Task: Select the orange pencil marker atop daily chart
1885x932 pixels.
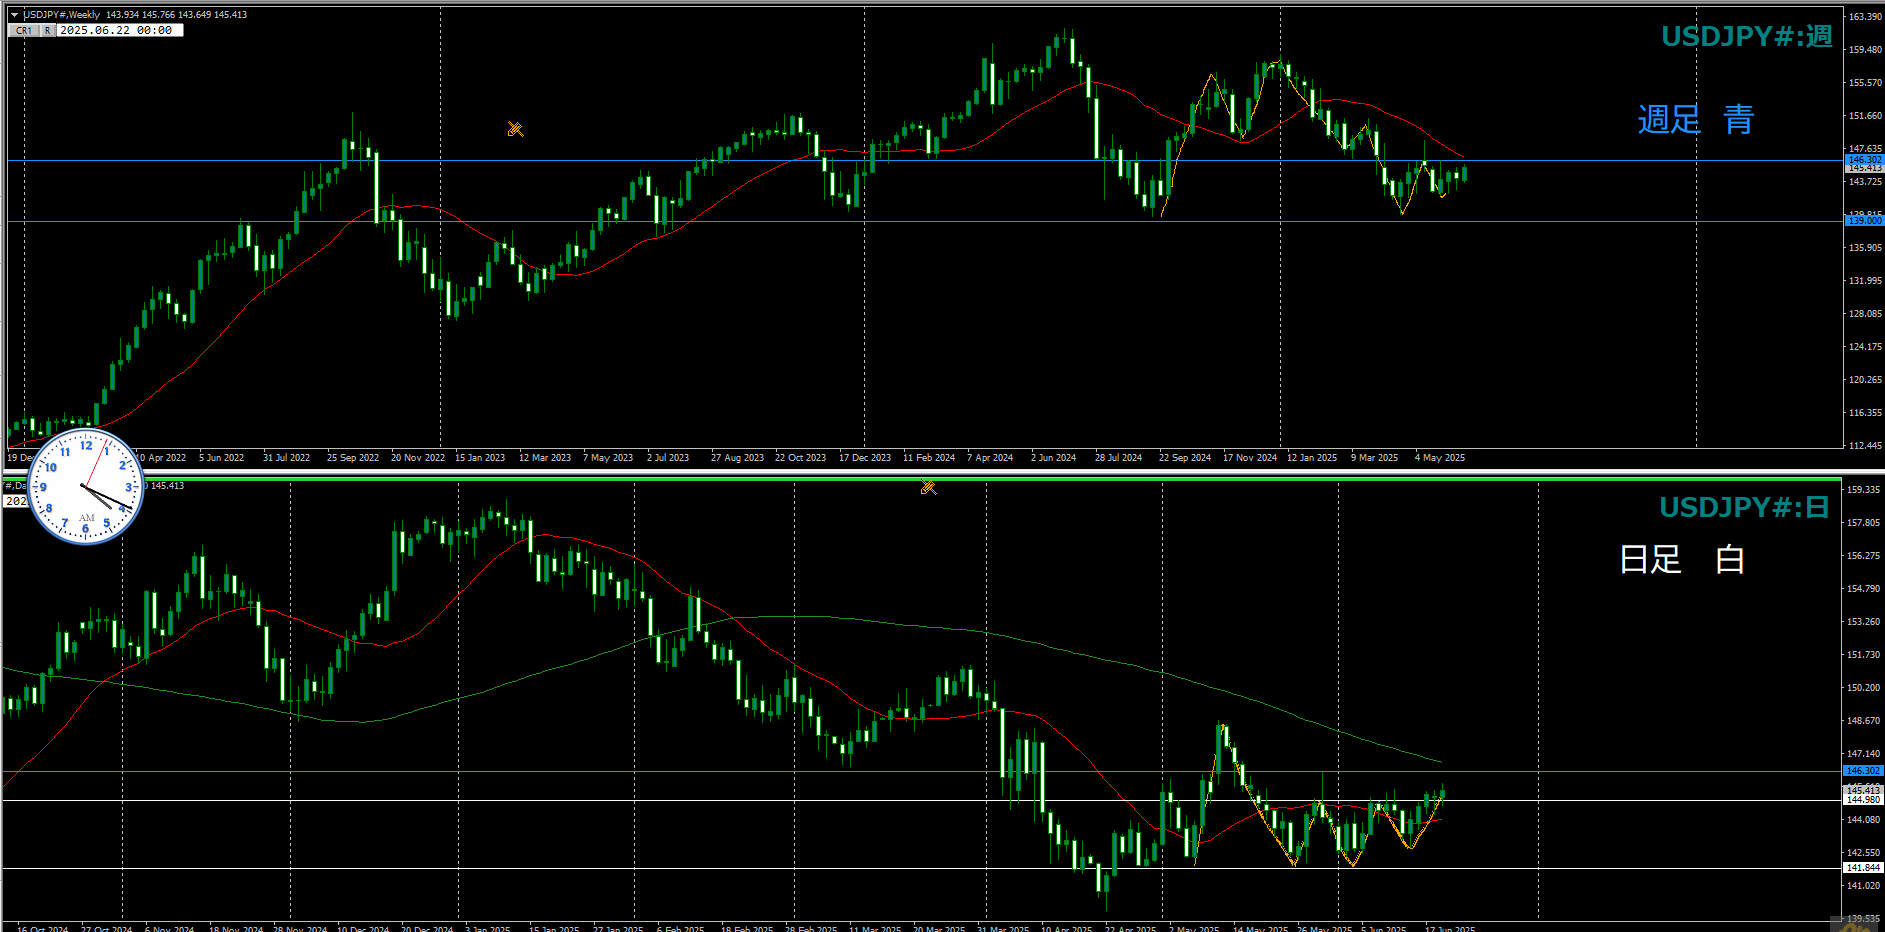Action: click(x=929, y=487)
